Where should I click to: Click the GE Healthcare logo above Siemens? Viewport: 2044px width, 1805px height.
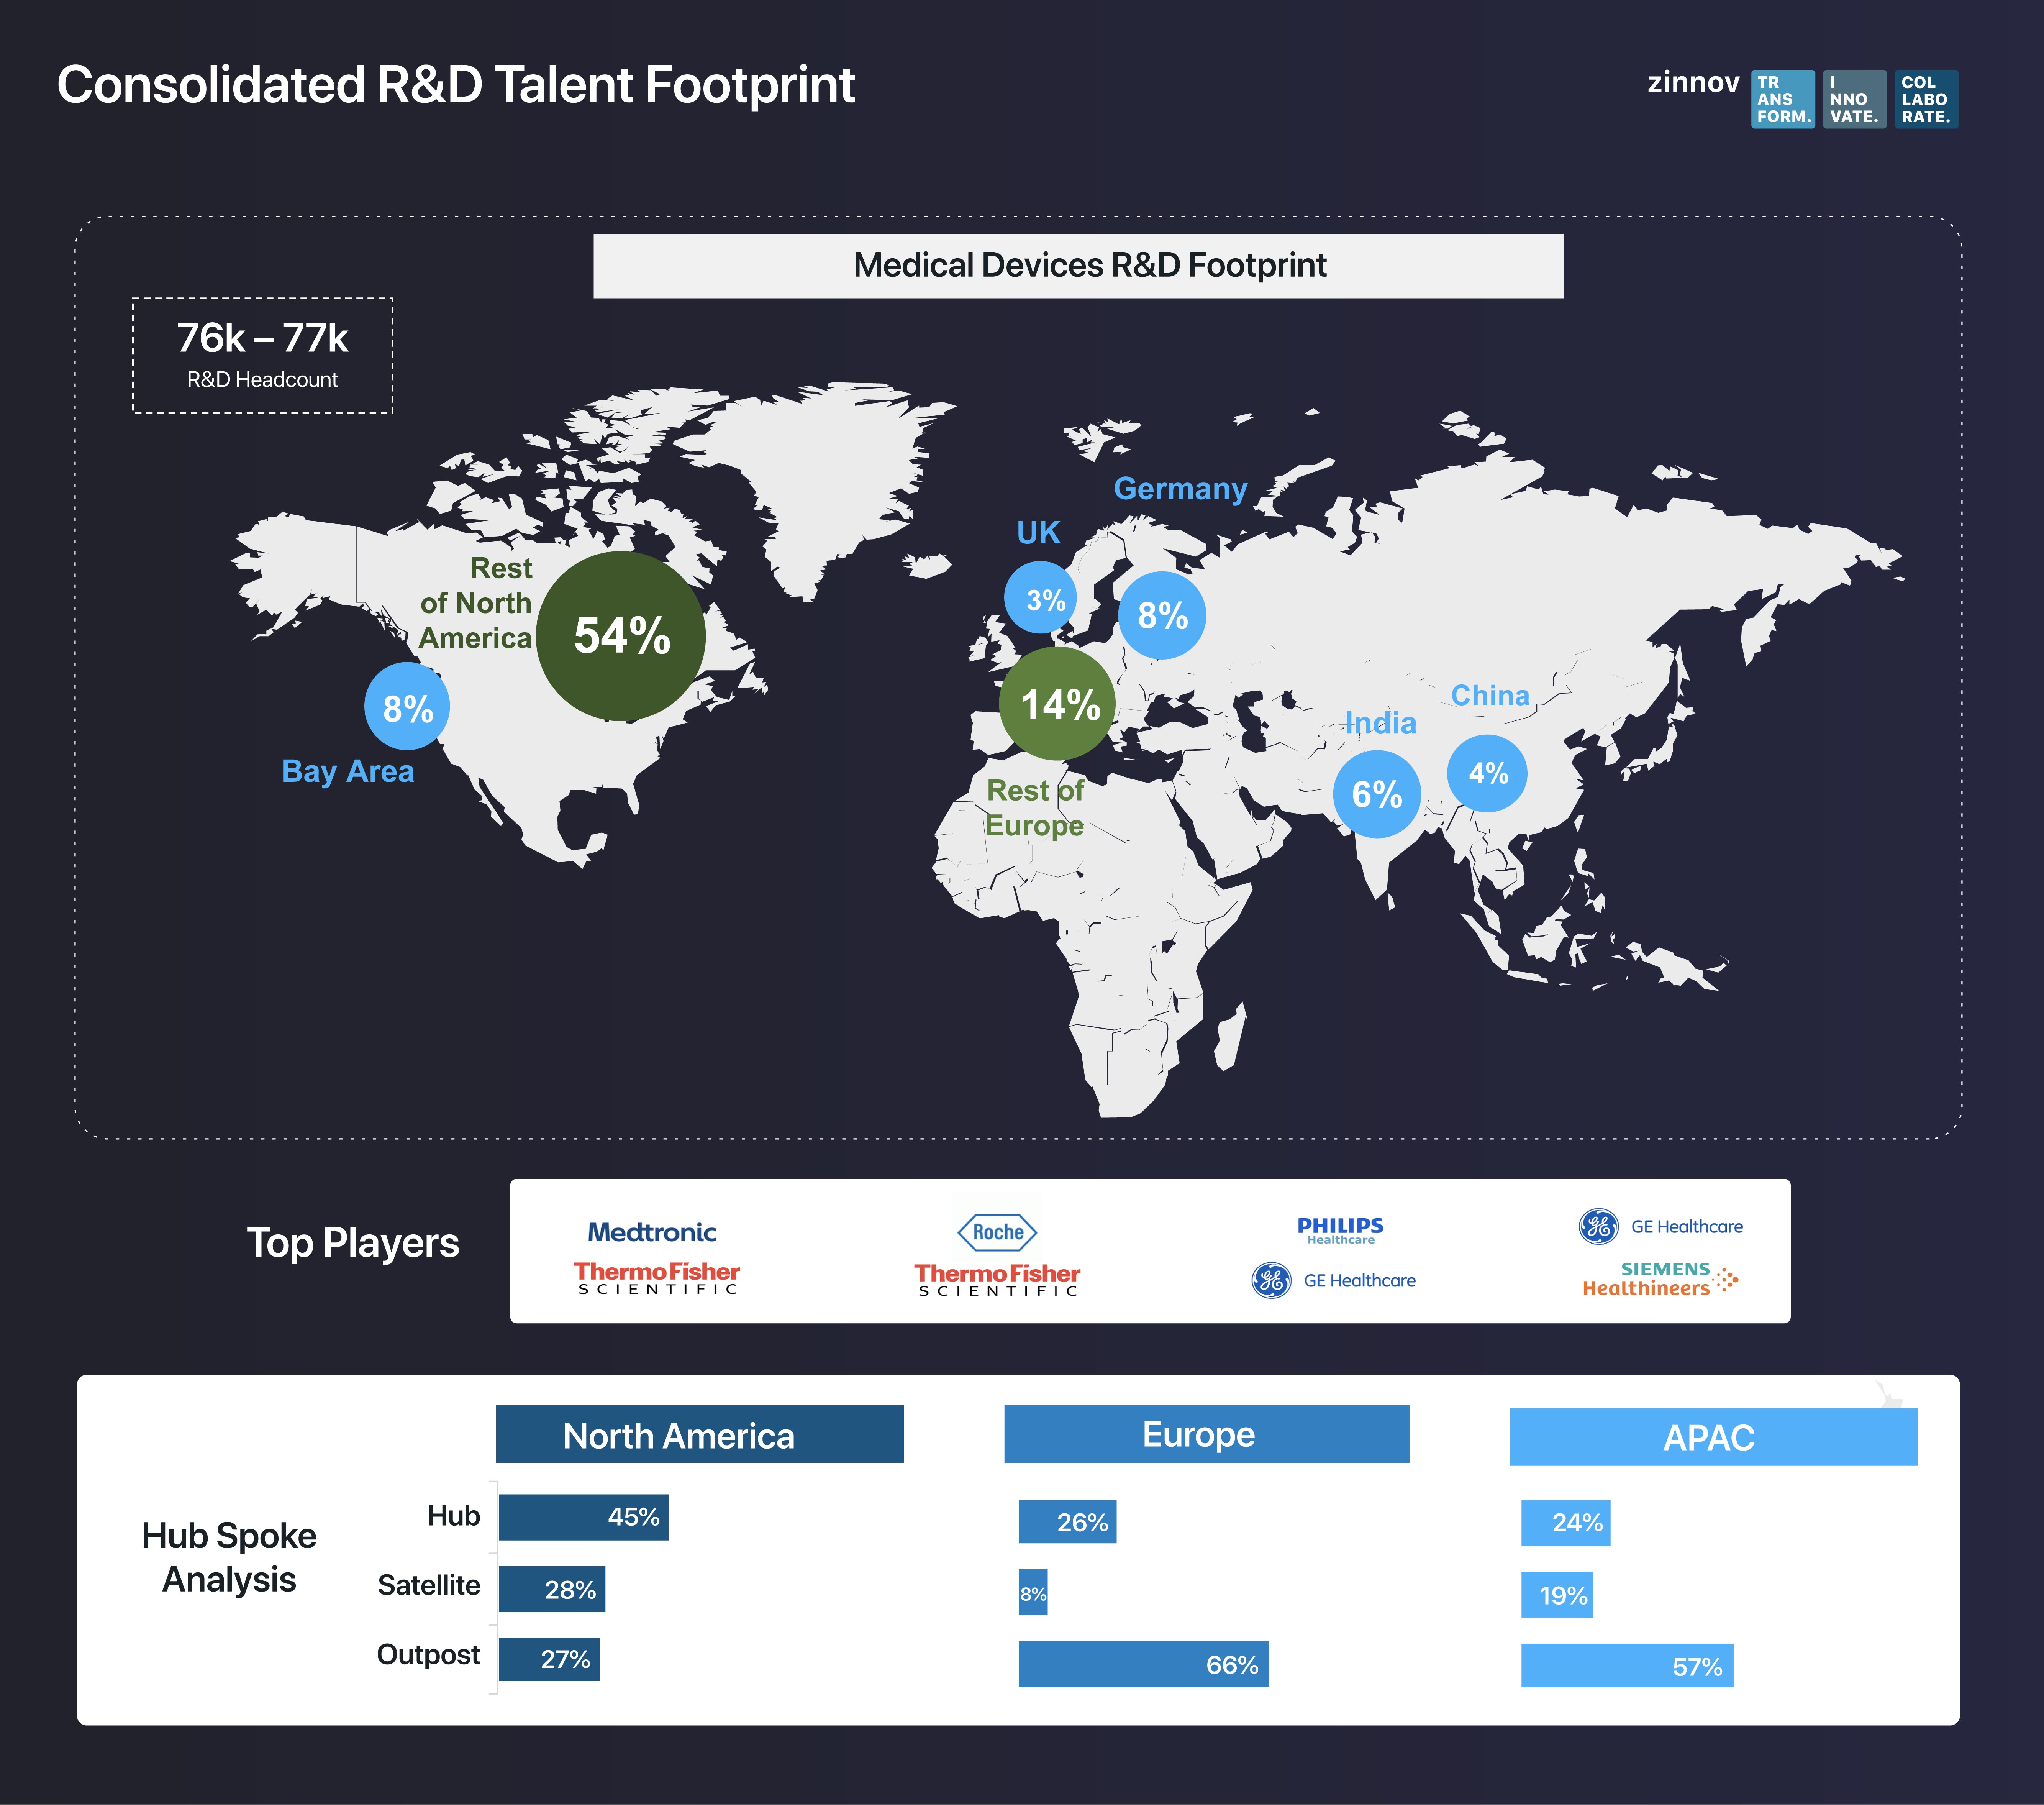click(x=1661, y=1226)
